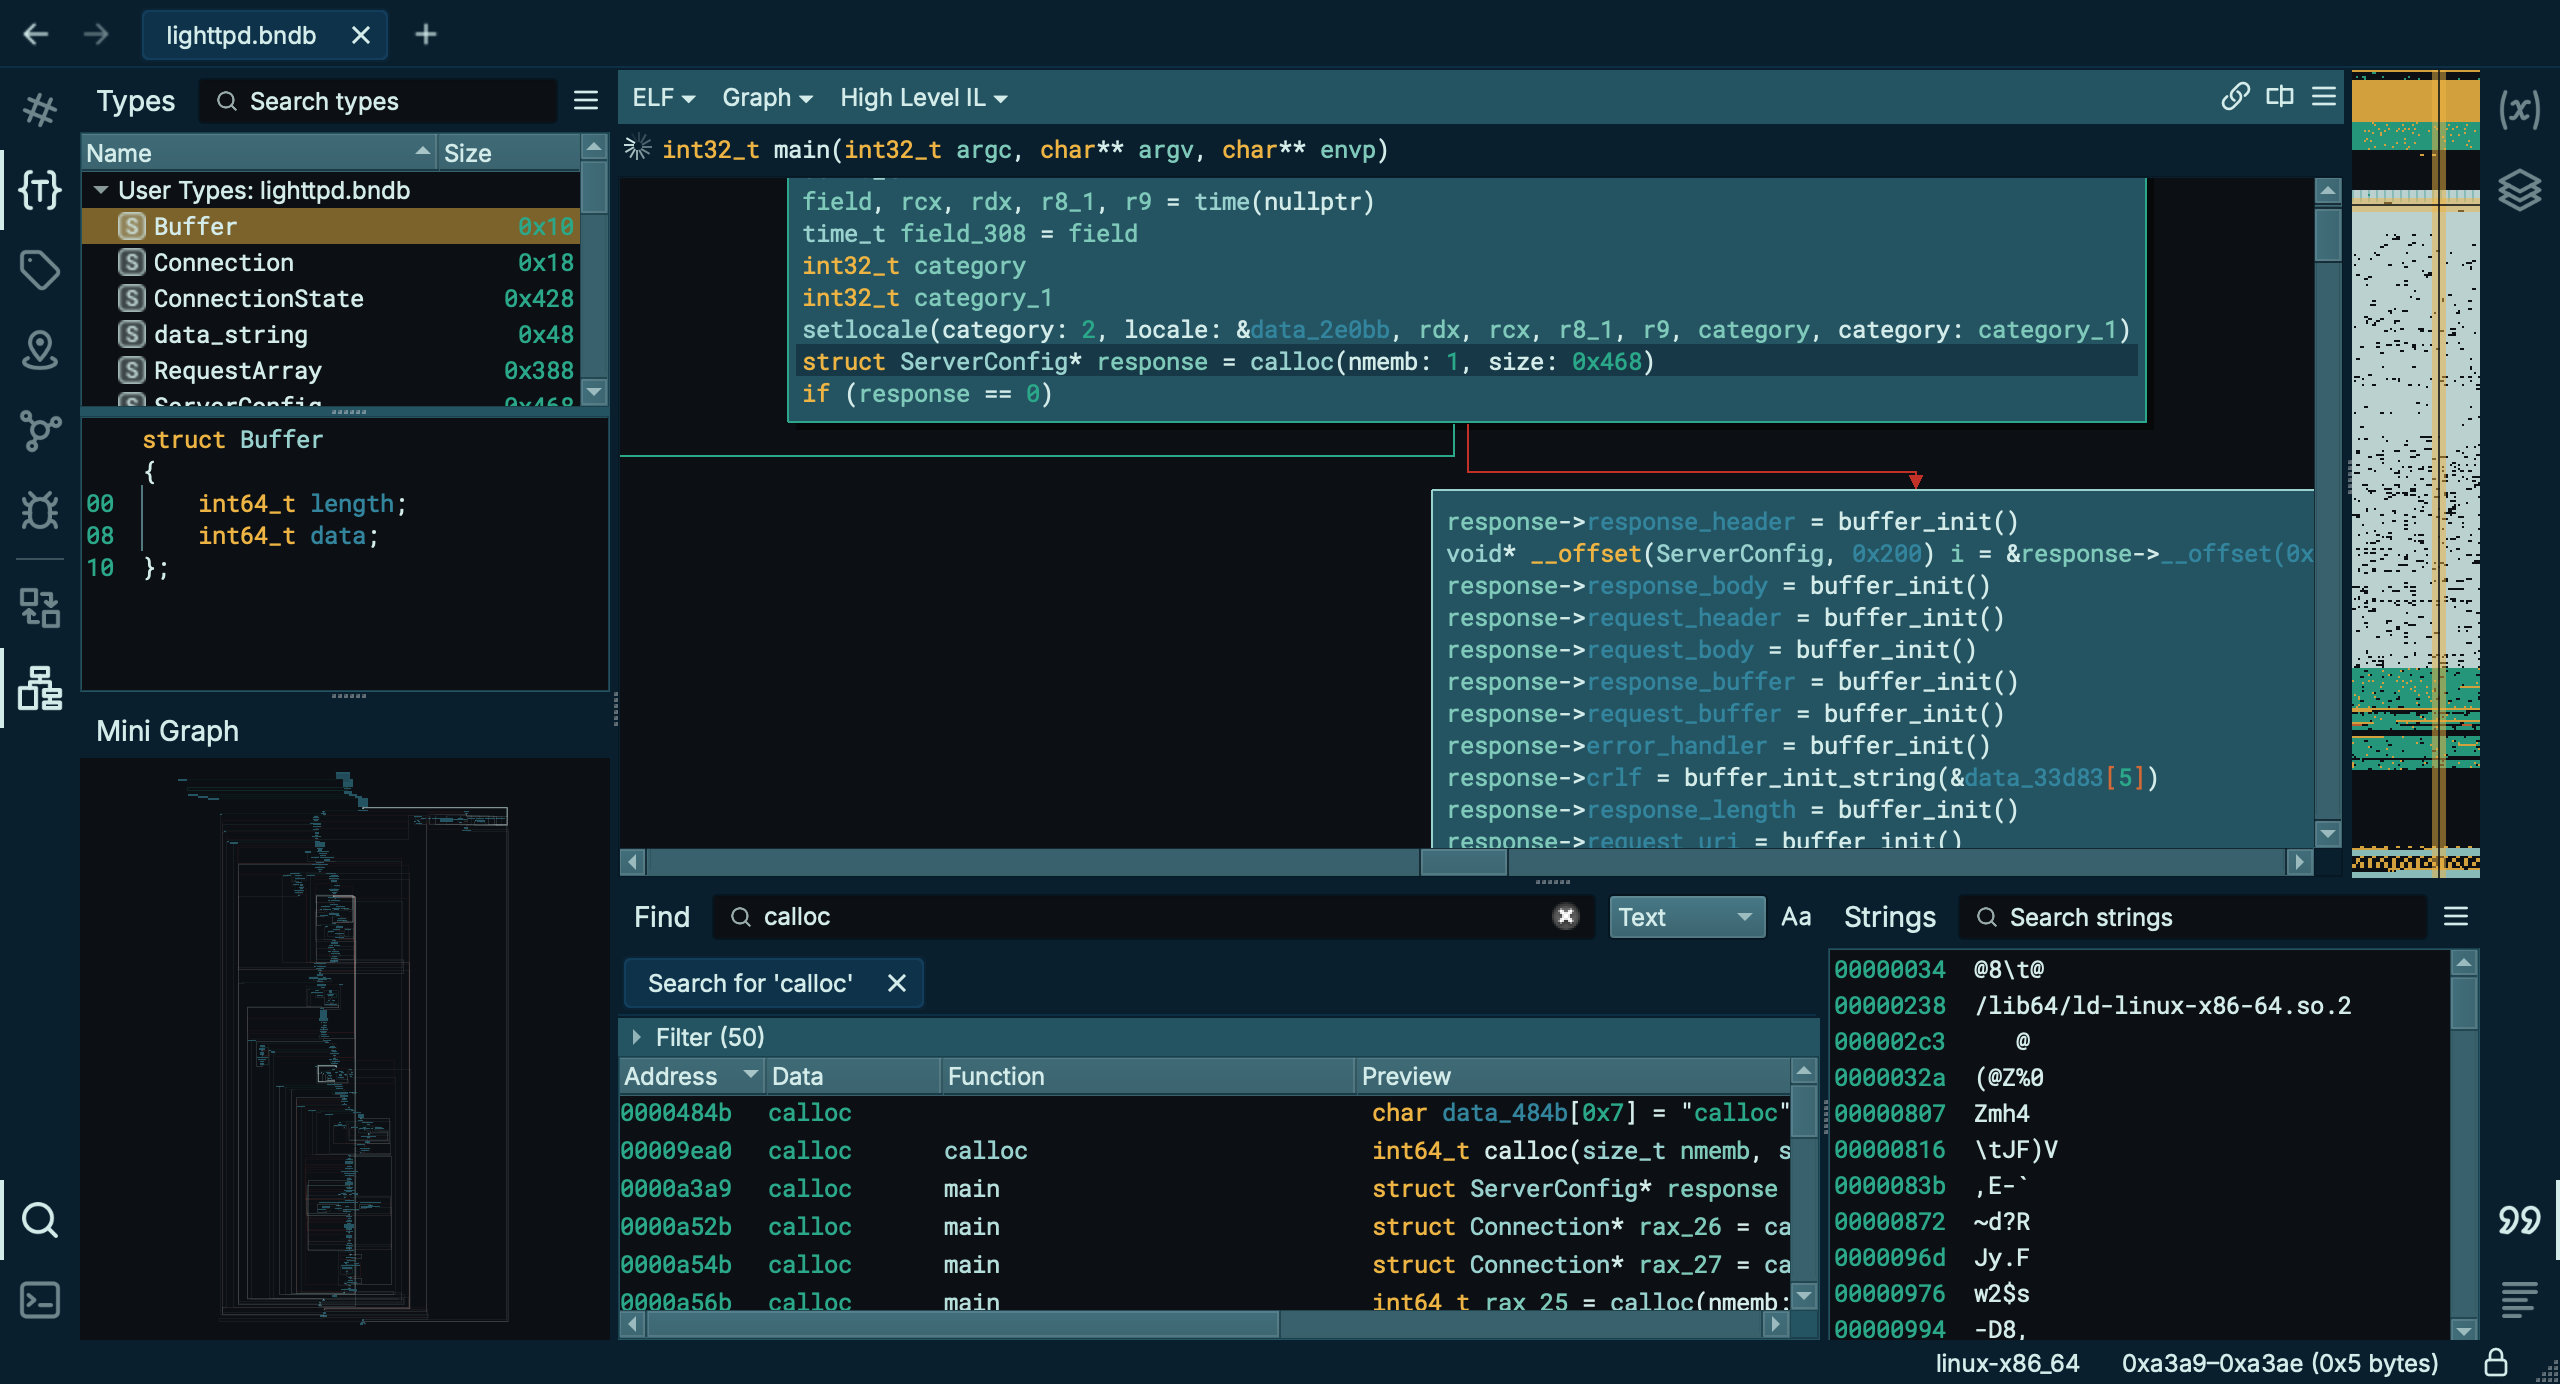Open the Text search type dropdown
Screen dimensions: 2560x1384
1686,917
